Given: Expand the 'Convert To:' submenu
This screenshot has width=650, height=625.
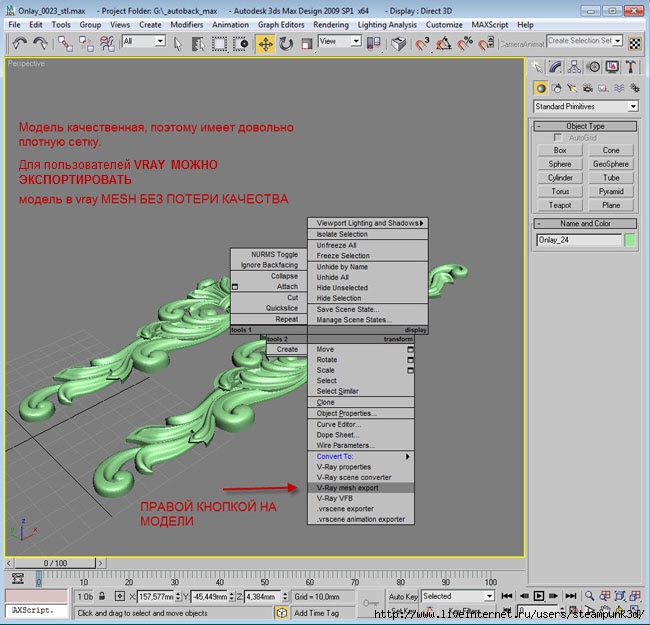Looking at the screenshot, I should click(x=361, y=456).
